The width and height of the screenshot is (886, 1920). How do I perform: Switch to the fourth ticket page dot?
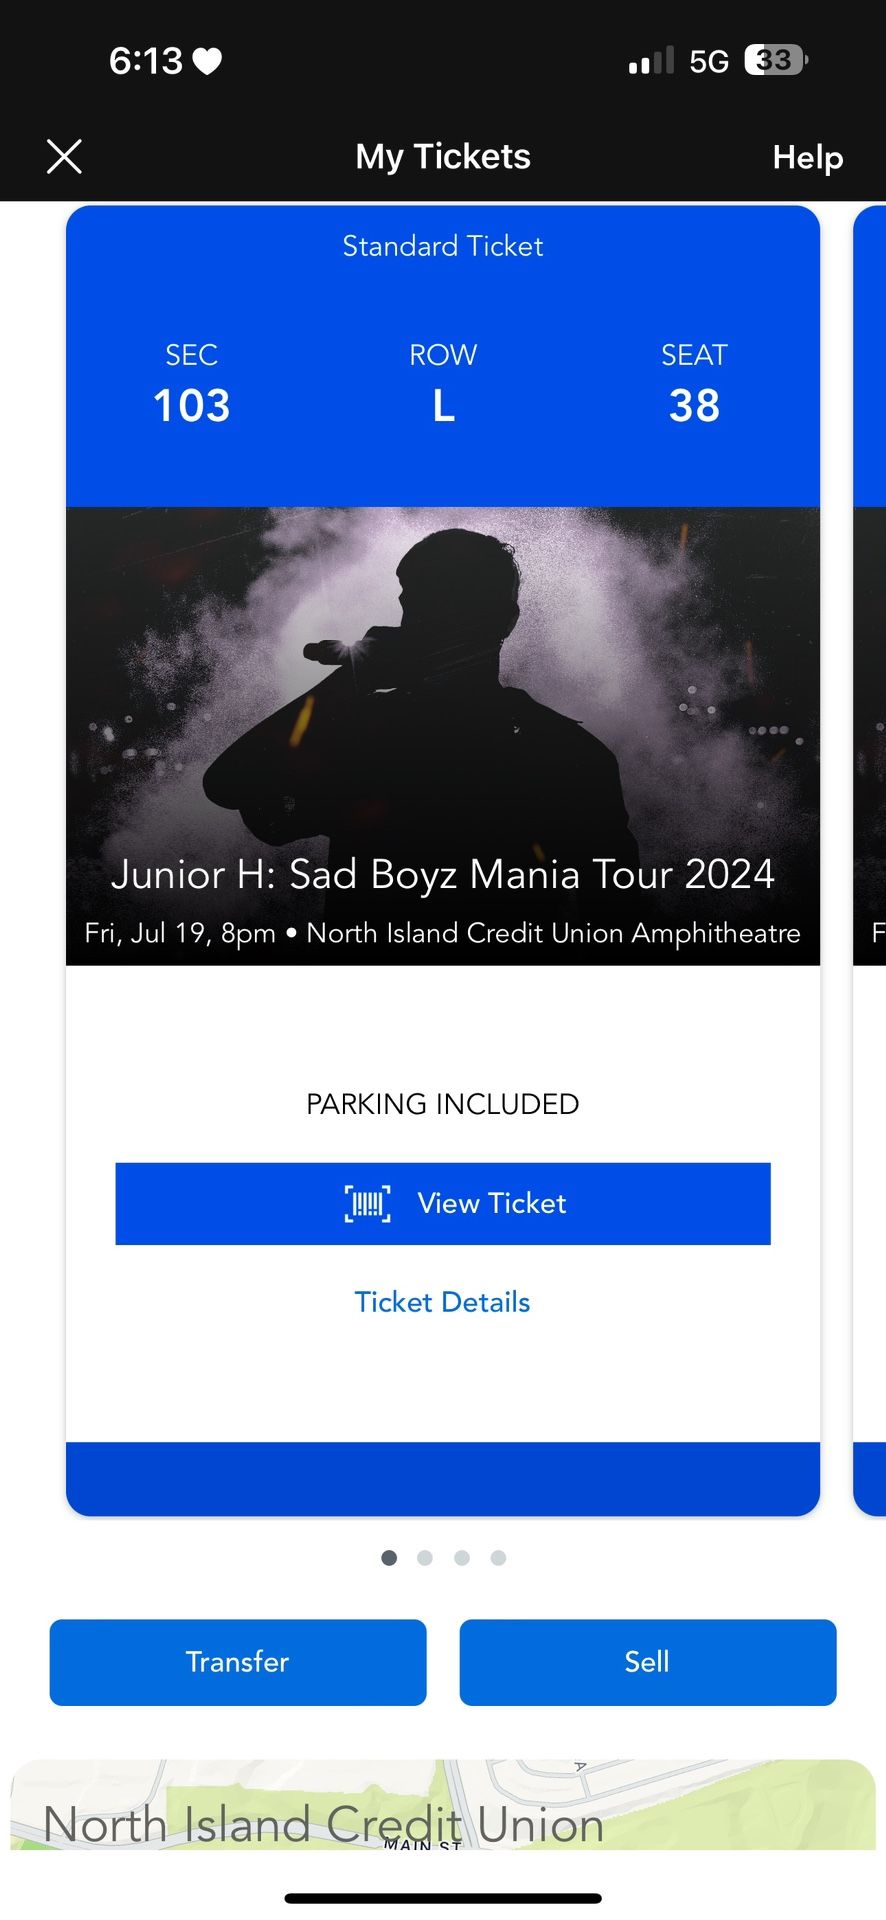(x=498, y=1557)
